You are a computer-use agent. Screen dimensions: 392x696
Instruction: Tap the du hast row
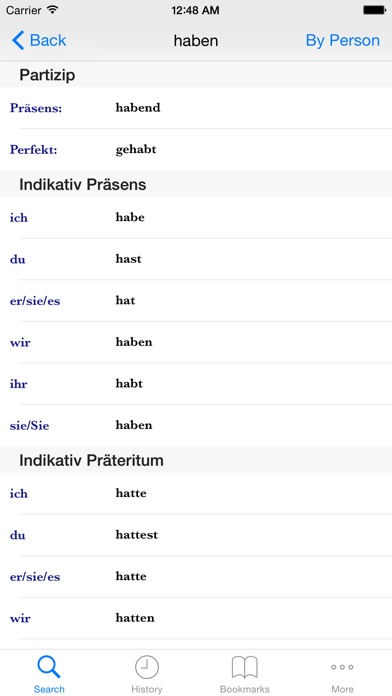pyautogui.click(x=196, y=259)
